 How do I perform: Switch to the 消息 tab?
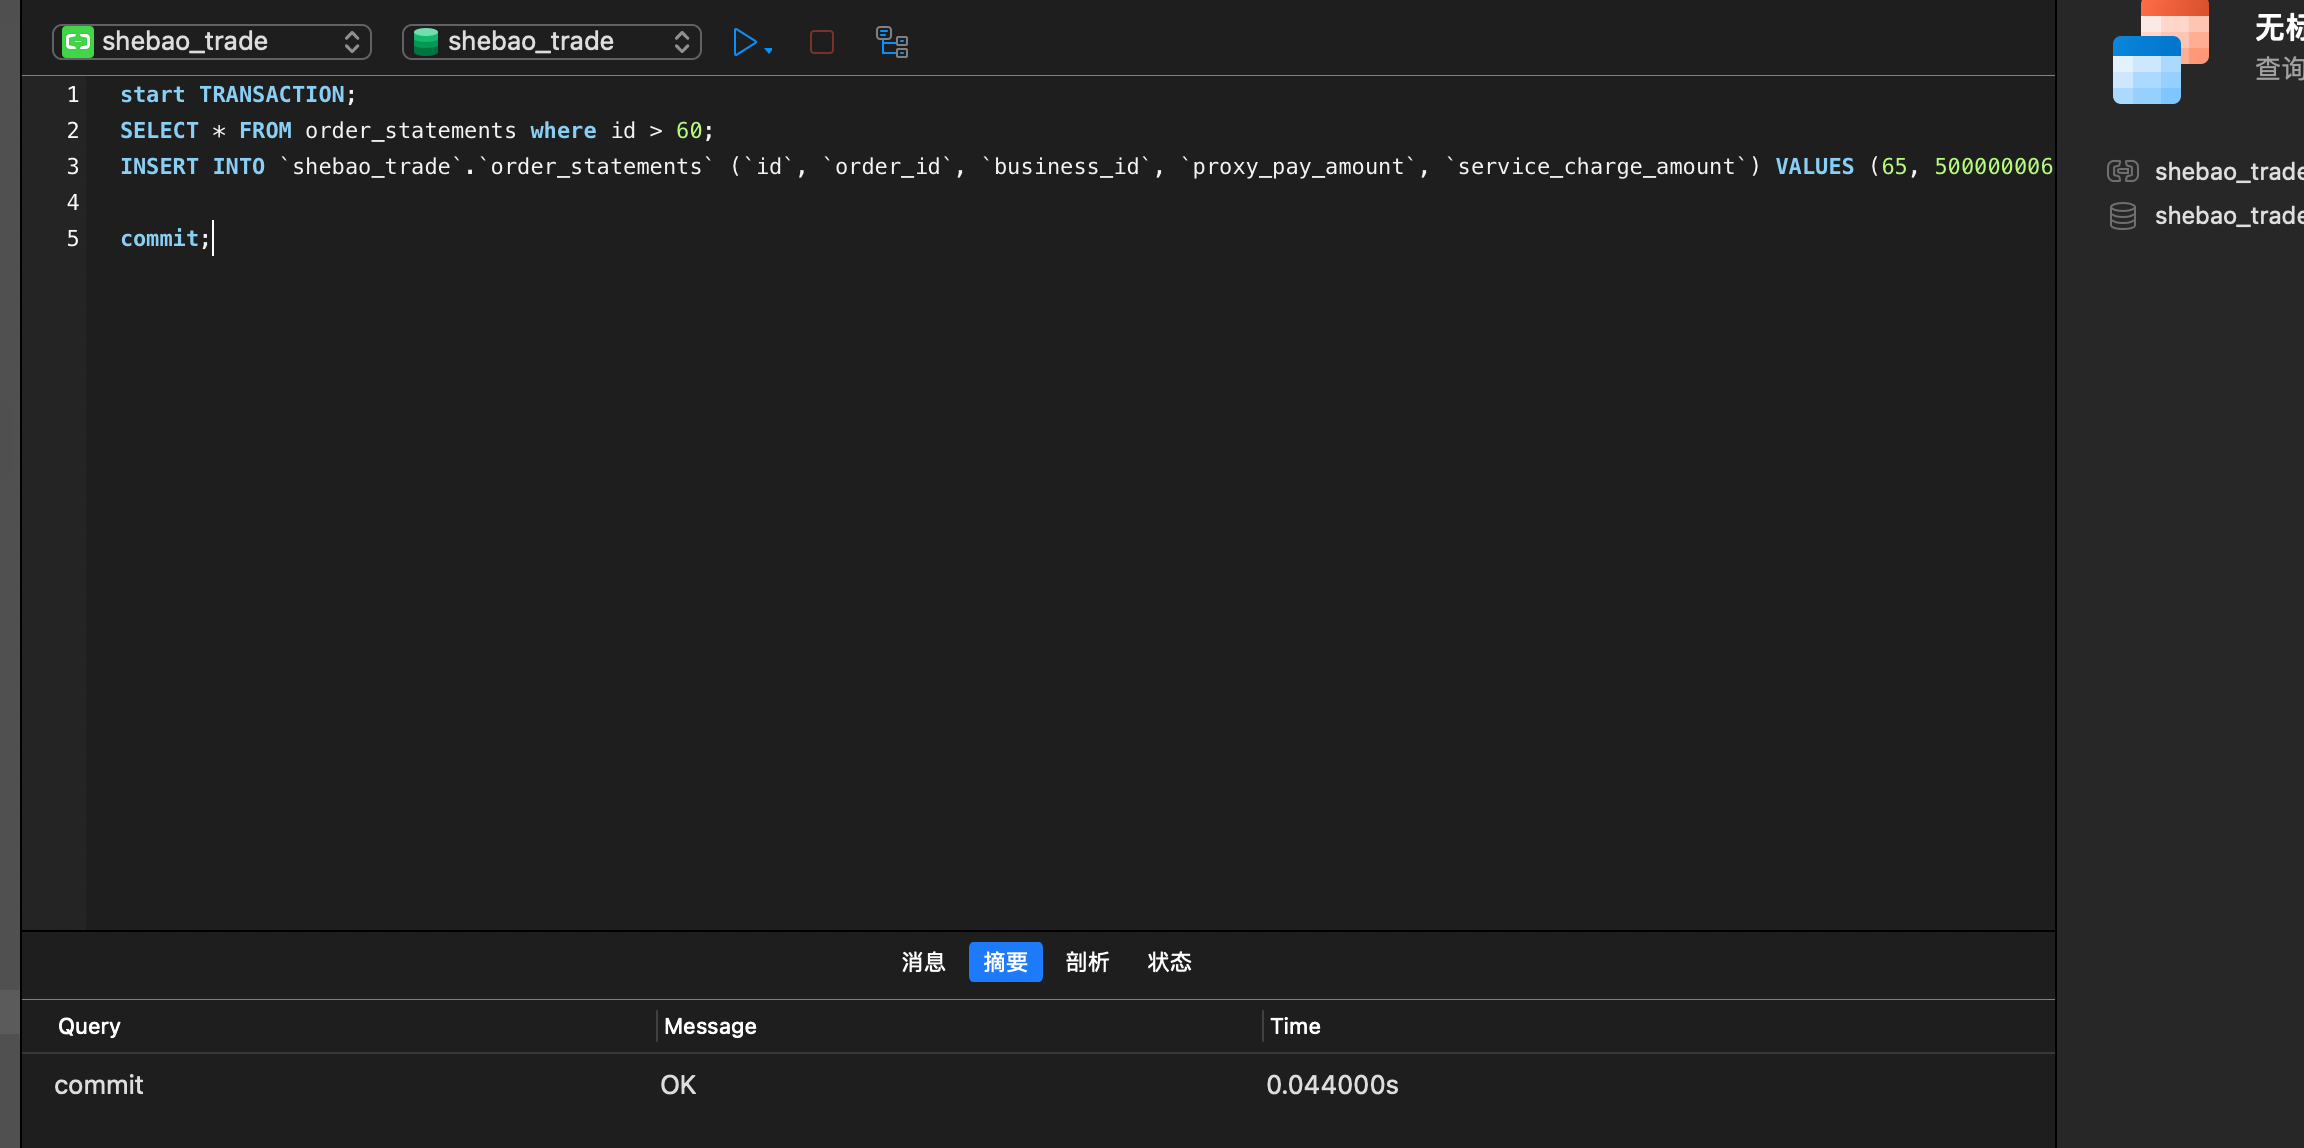[923, 962]
